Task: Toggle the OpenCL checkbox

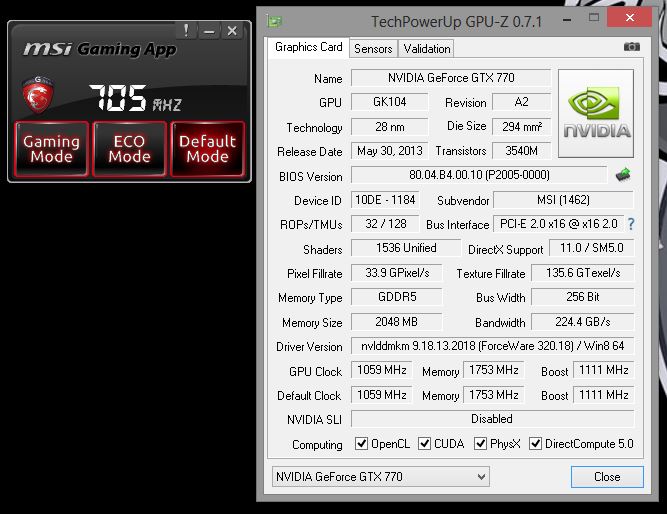Action: pos(362,444)
